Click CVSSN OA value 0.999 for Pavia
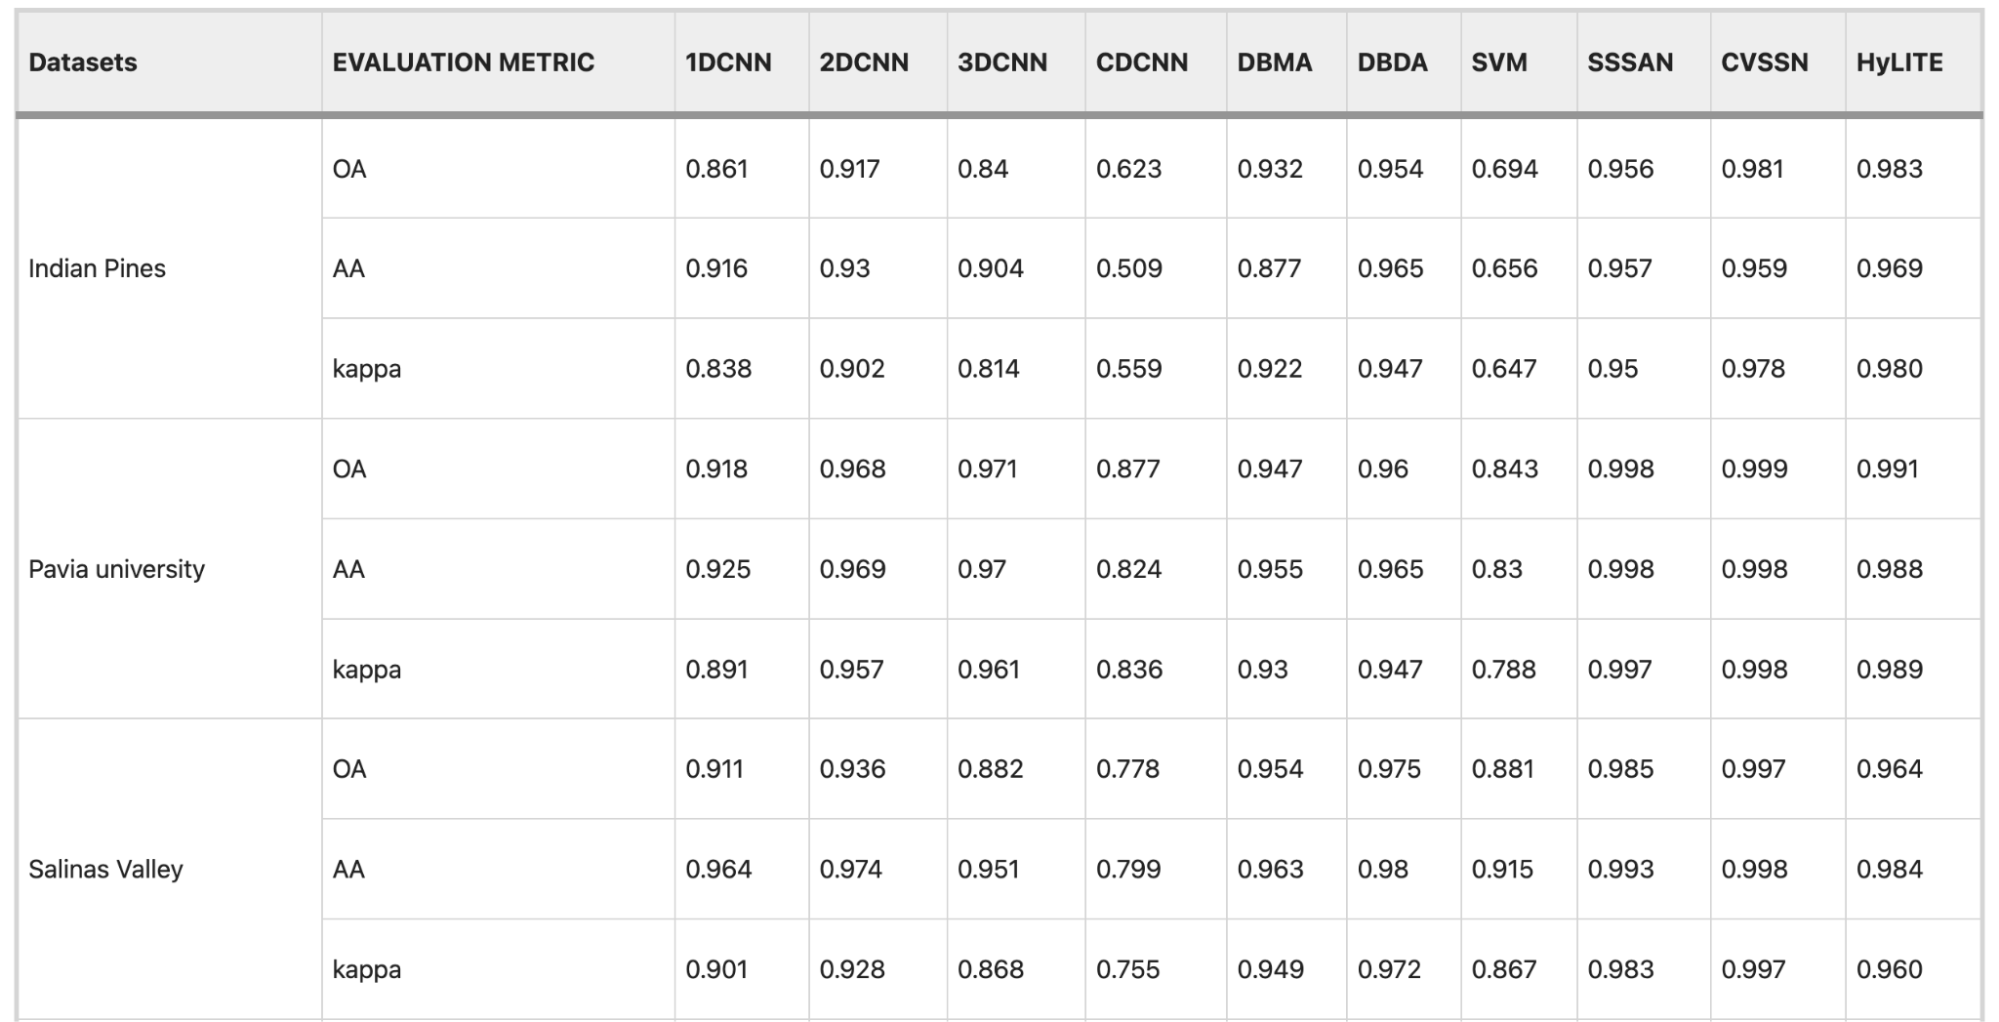This screenshot has height=1022, width=1999. [x=1754, y=469]
